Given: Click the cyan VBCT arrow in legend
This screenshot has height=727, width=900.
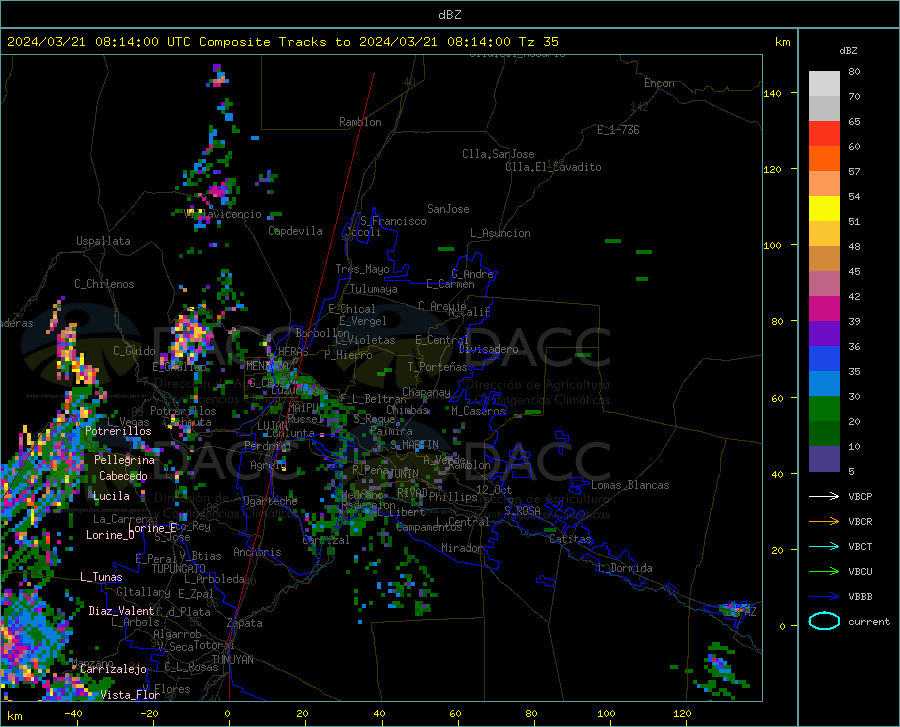Looking at the screenshot, I should [824, 546].
